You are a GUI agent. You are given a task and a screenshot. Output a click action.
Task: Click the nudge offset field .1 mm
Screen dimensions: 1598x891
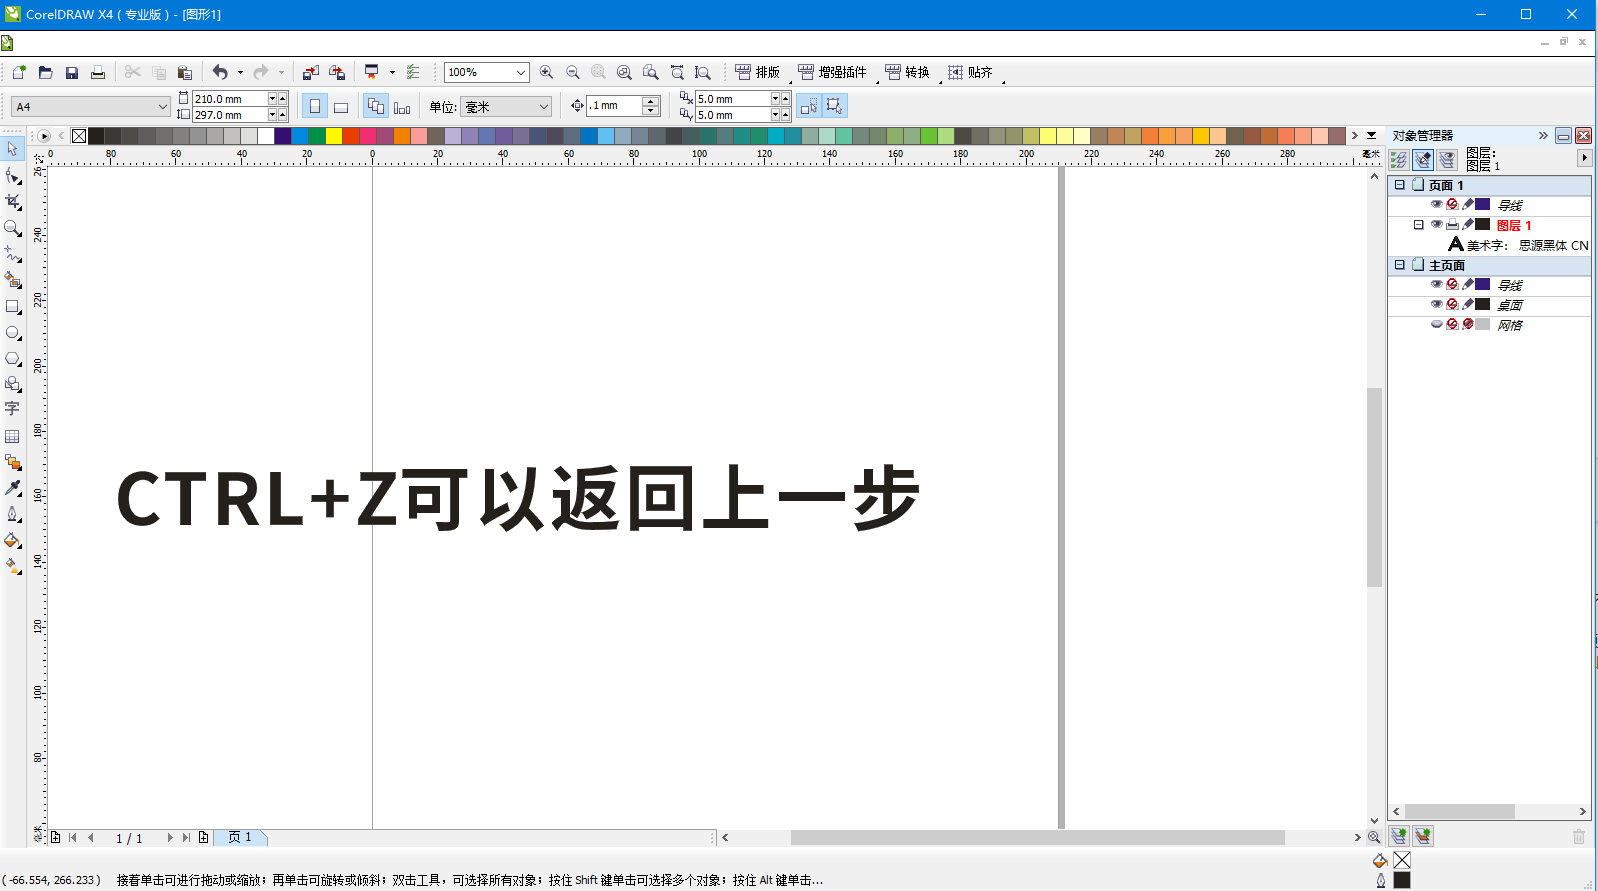pyautogui.click(x=615, y=105)
